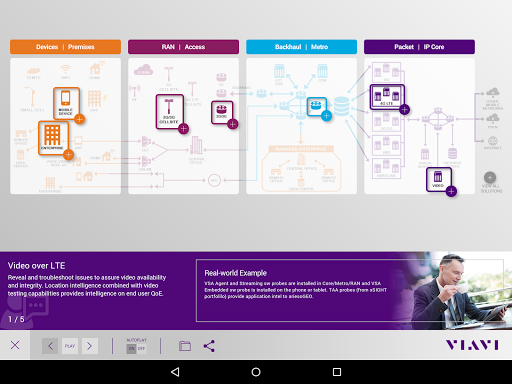
Task: Switch Autoplay to ON
Action: tap(131, 348)
